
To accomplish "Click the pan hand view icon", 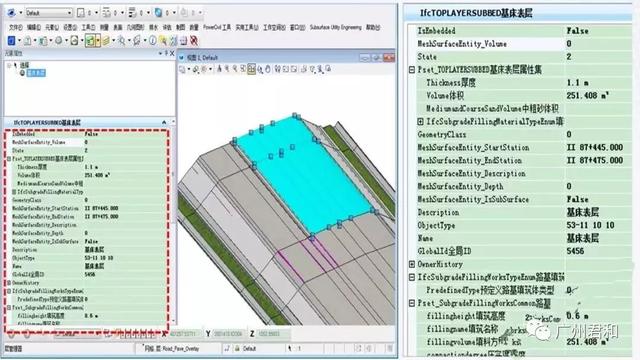I will 268,69.
